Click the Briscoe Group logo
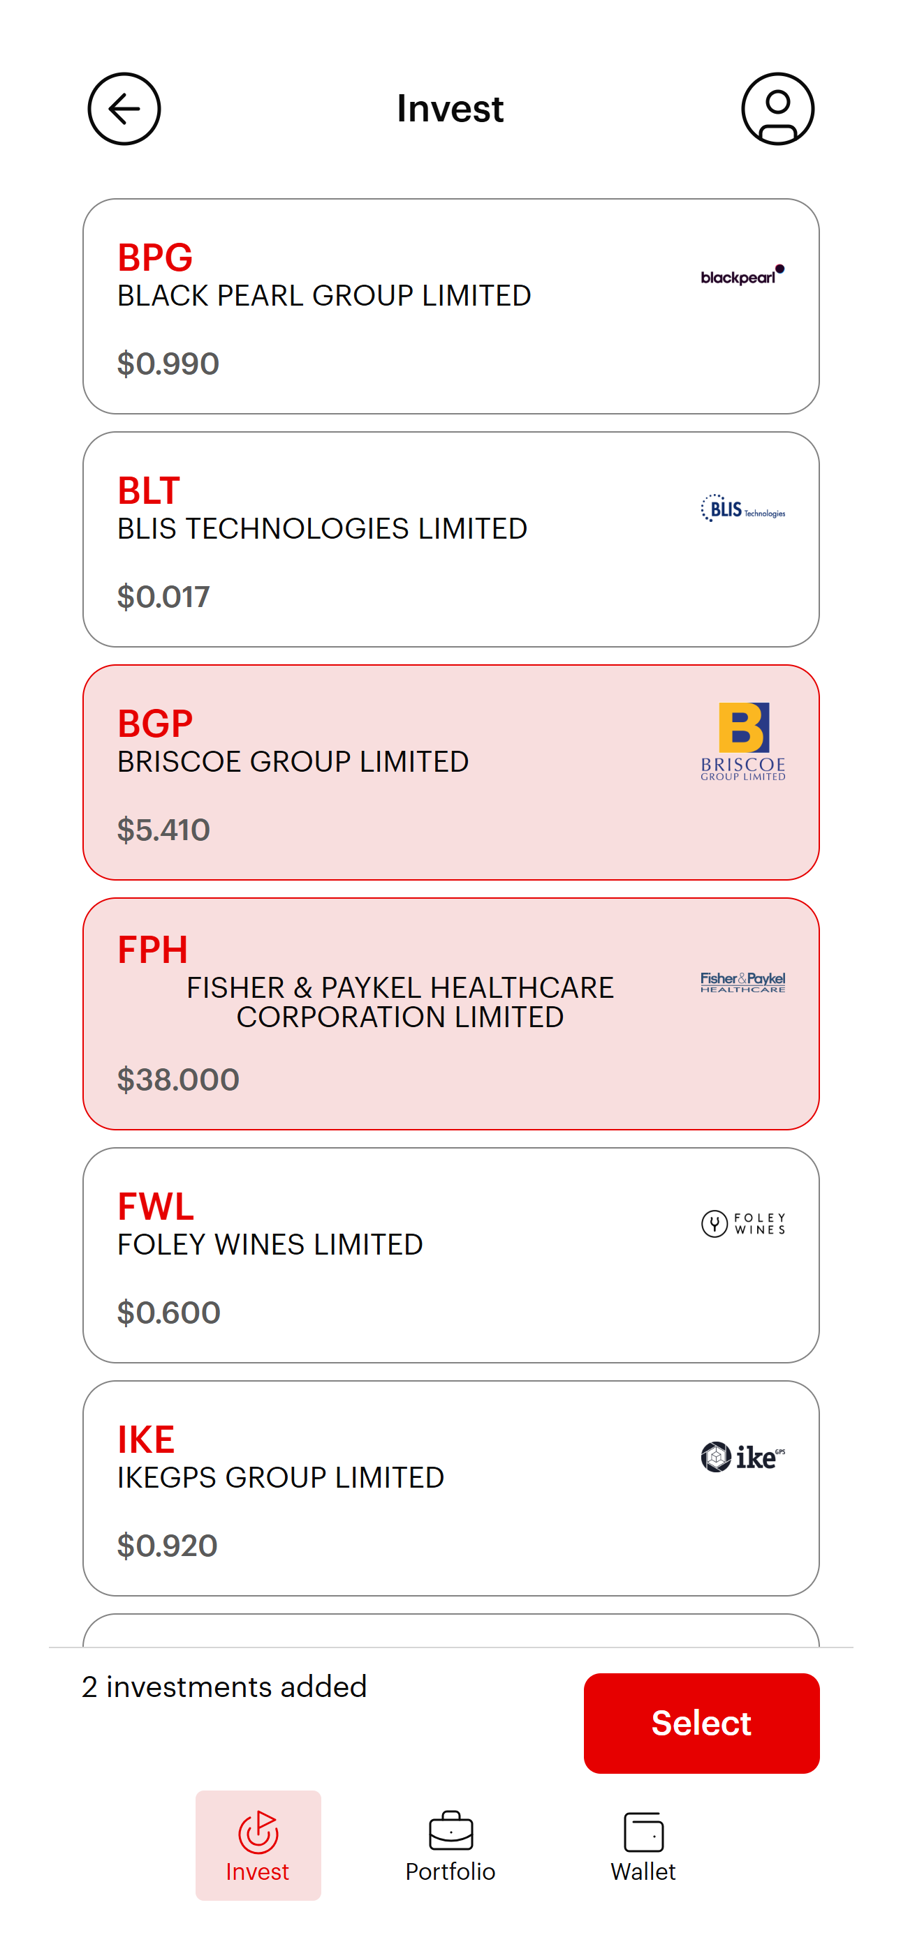 (742, 741)
